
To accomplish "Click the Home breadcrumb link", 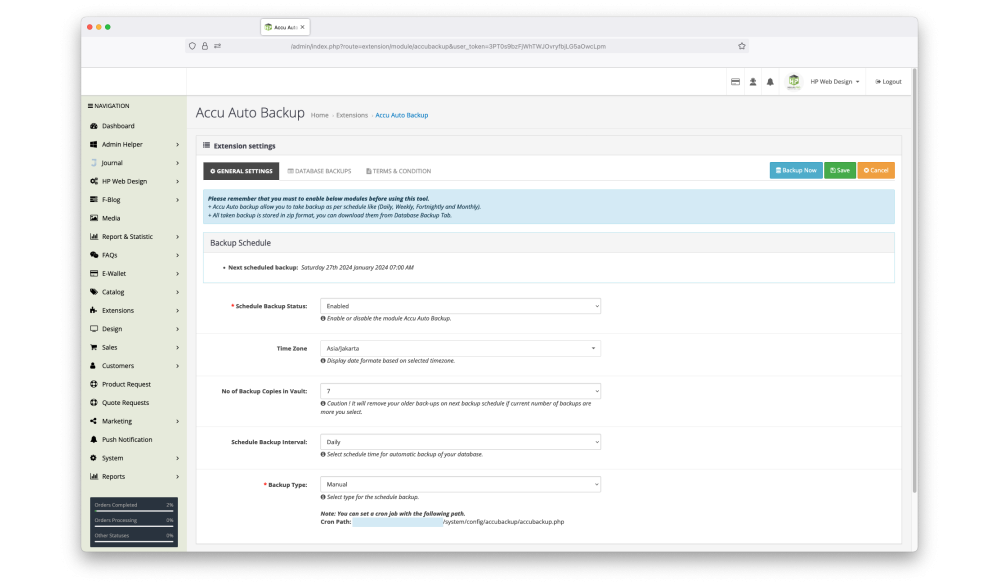I will pyautogui.click(x=319, y=115).
